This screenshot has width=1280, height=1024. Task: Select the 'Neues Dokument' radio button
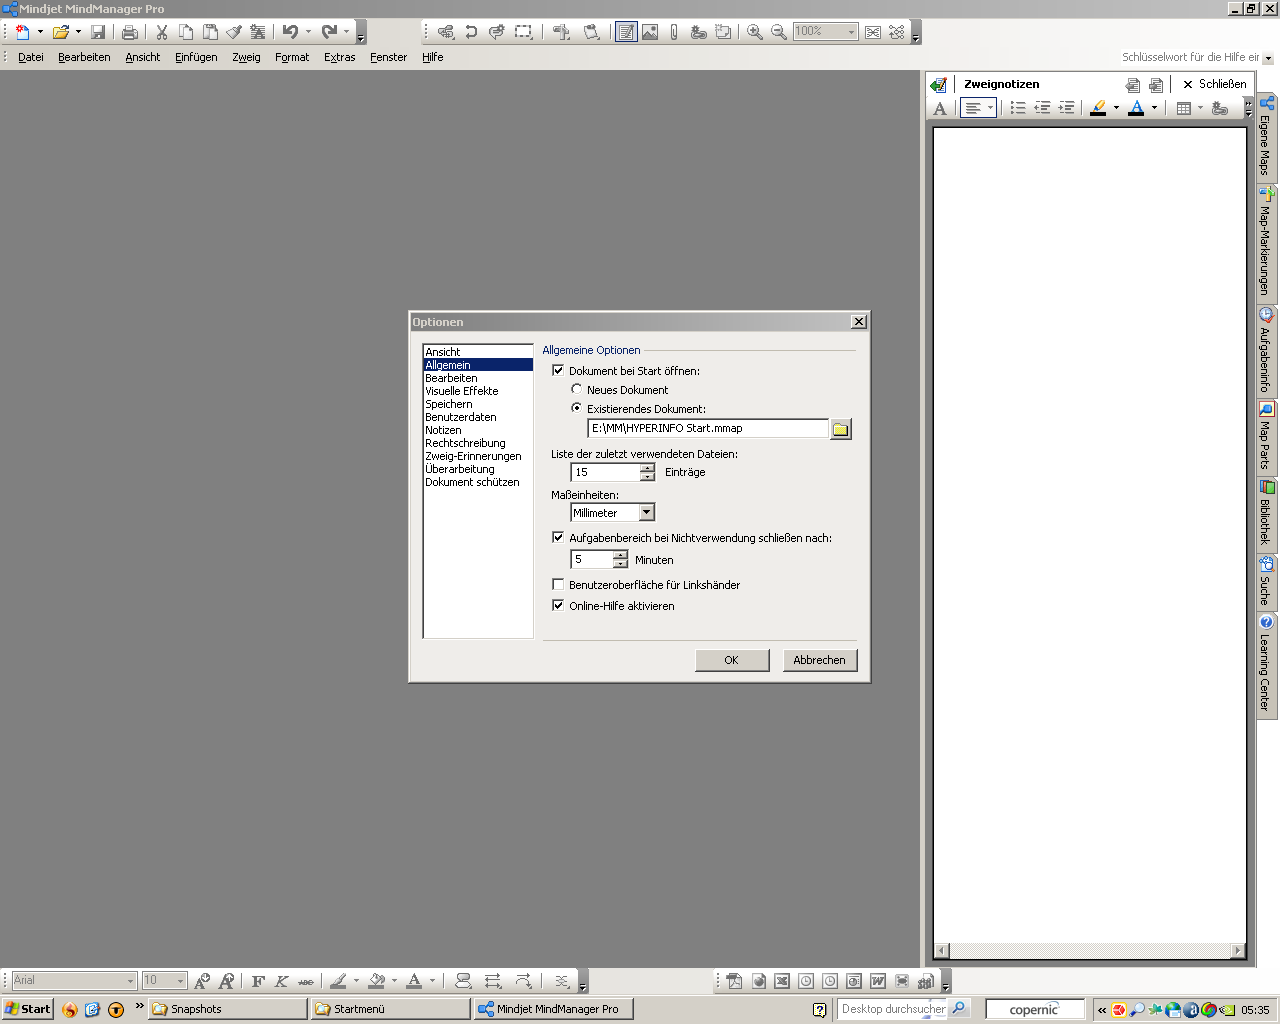[576, 389]
